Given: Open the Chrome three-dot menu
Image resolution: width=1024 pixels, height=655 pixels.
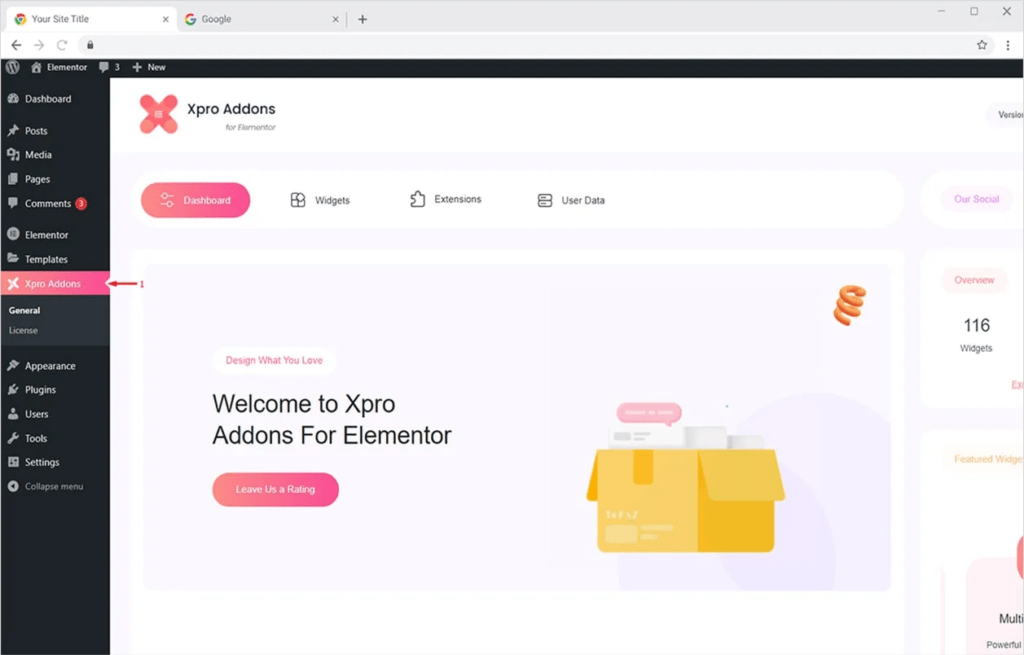Looking at the screenshot, I should coord(1008,45).
